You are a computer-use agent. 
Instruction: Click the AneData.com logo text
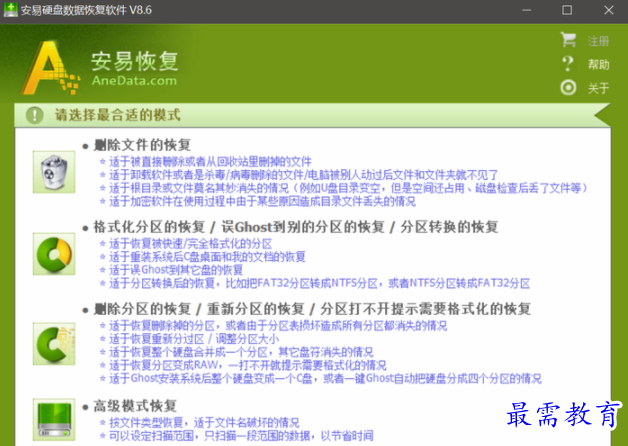(134, 80)
